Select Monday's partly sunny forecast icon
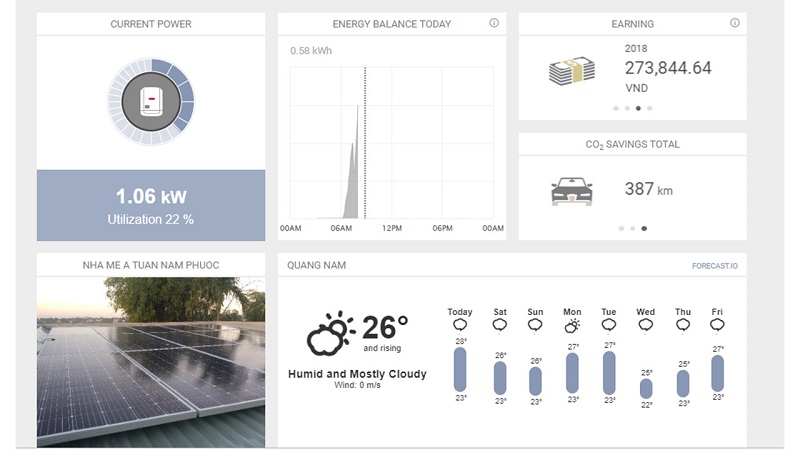 tap(572, 326)
